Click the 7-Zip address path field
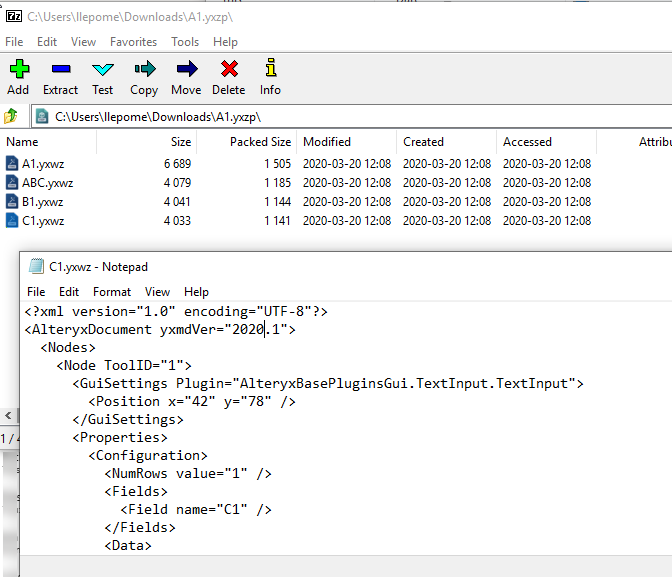Viewport: 672px width, 577px height. pyautogui.click(x=351, y=117)
